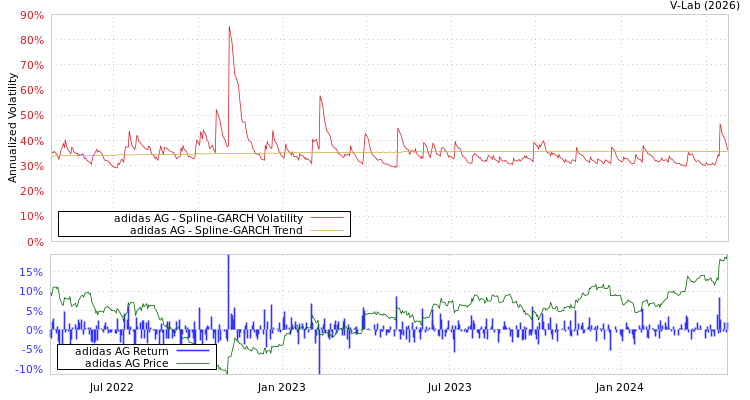Click the Price legend line swatch

tap(192, 363)
